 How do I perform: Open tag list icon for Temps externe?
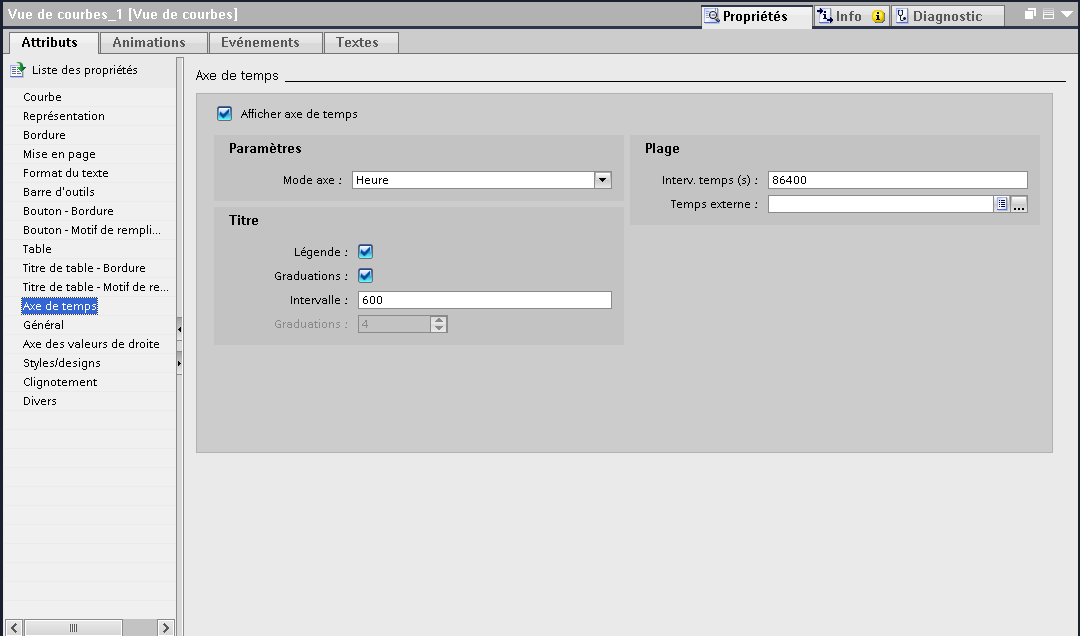pyautogui.click(x=1002, y=204)
